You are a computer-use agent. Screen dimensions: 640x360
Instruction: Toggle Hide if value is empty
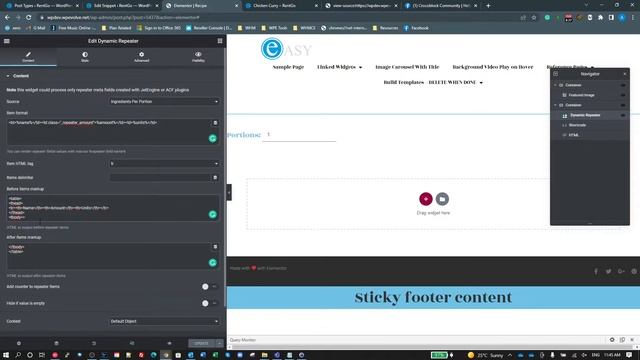pyautogui.click(x=210, y=303)
